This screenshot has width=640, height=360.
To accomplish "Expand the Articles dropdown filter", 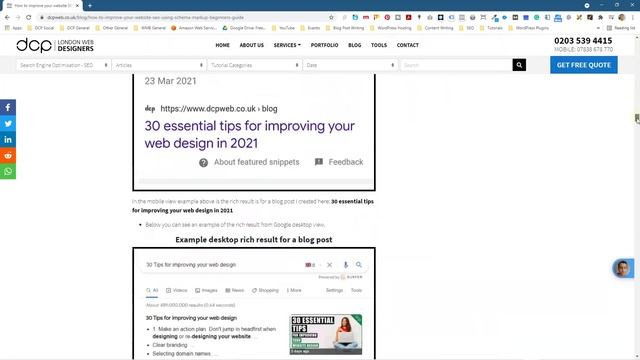I will coord(159,65).
